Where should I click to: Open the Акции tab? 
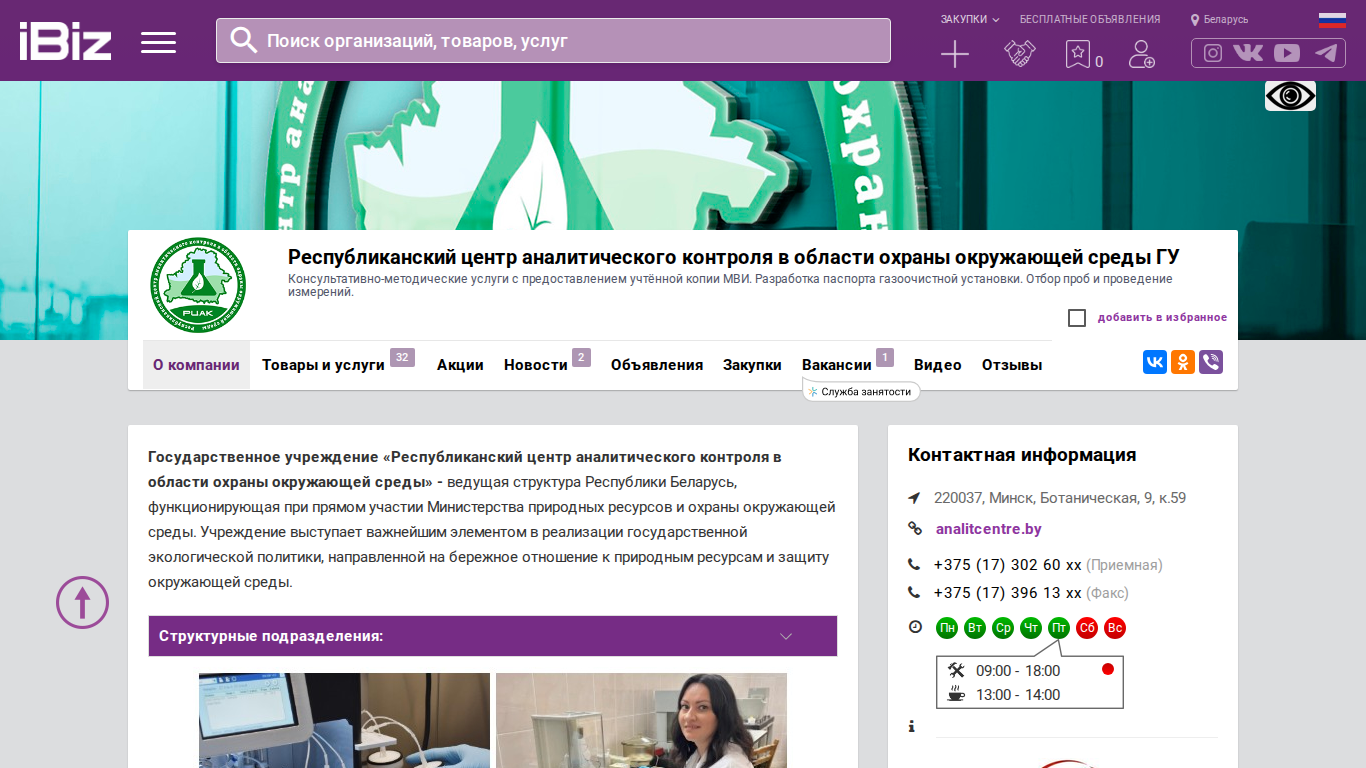(x=460, y=365)
